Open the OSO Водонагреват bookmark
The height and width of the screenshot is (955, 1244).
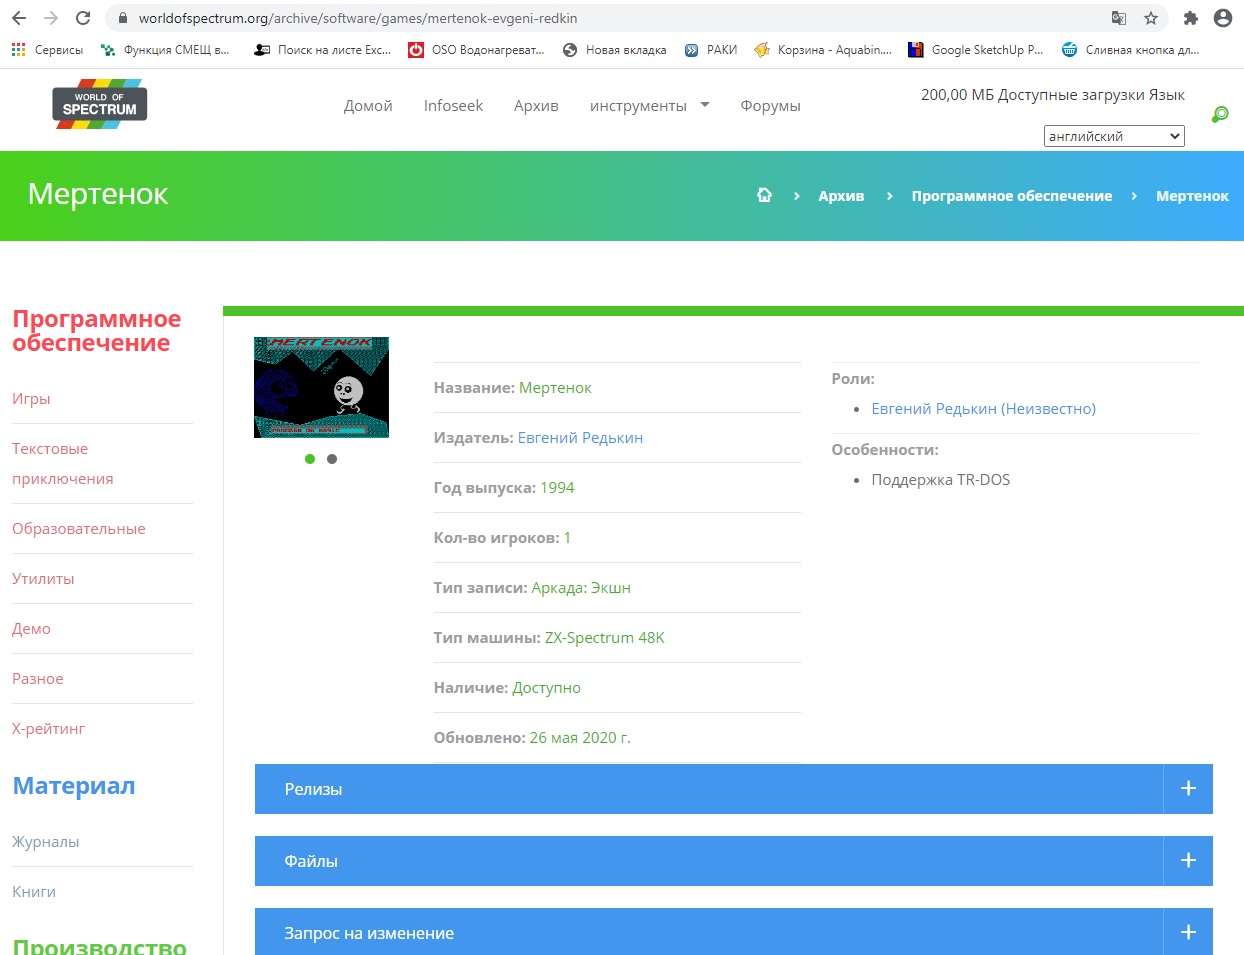point(476,50)
